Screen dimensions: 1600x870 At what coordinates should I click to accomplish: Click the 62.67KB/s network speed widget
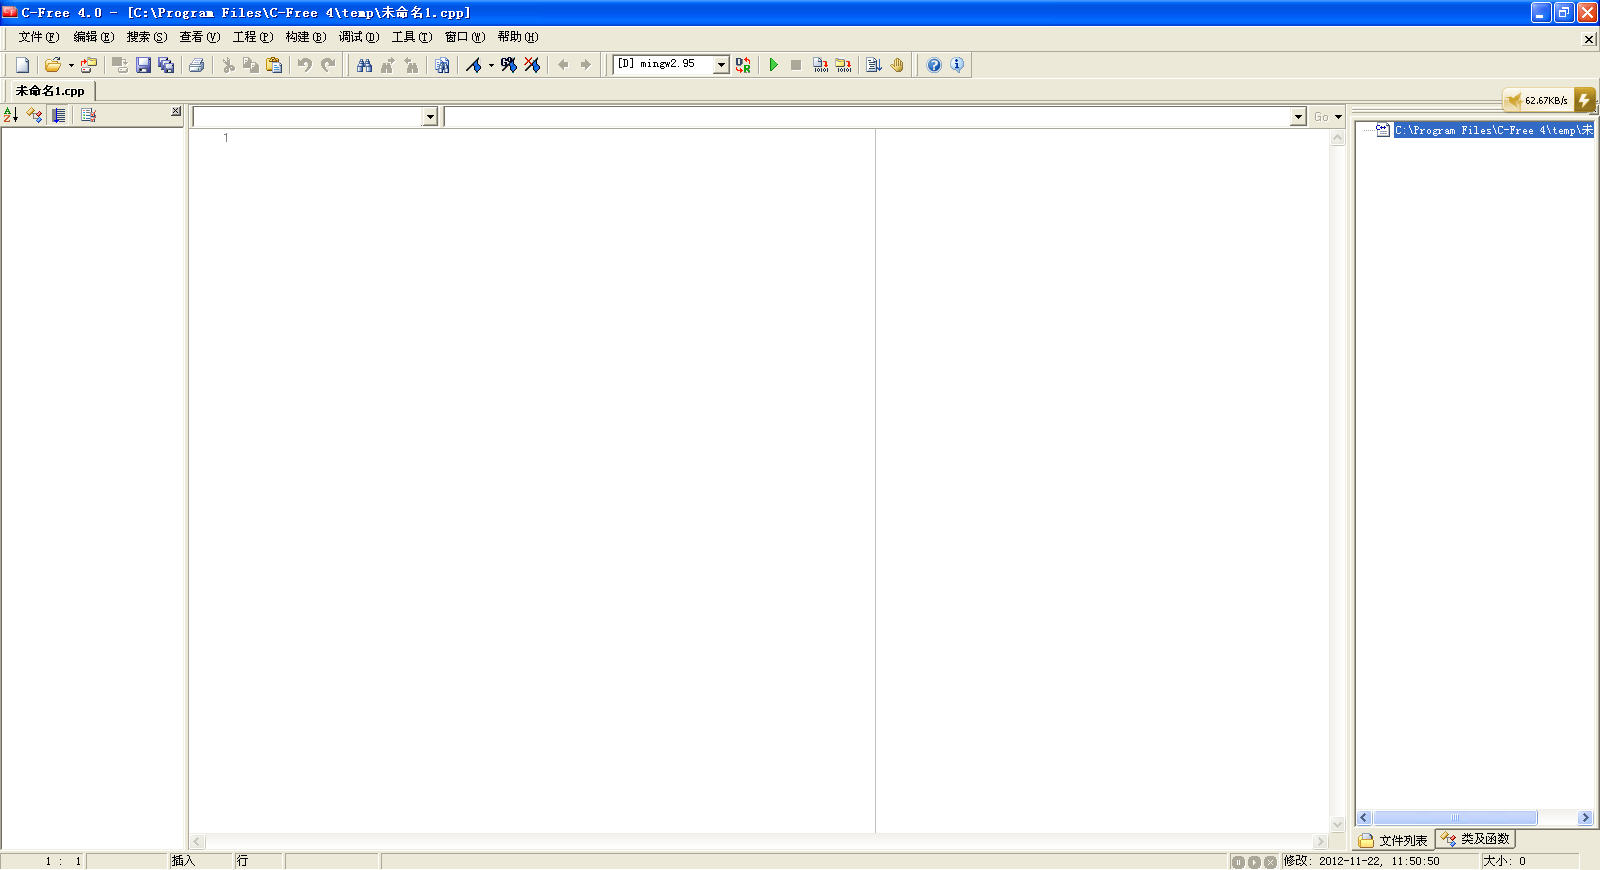tap(1549, 100)
